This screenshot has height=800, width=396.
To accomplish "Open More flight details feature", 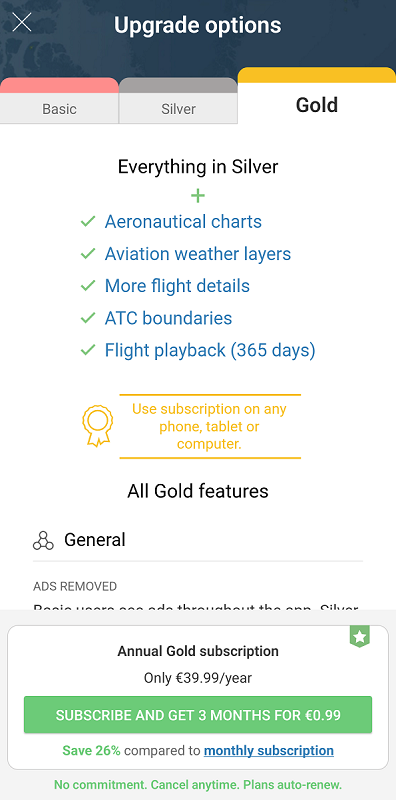I will tap(177, 286).
